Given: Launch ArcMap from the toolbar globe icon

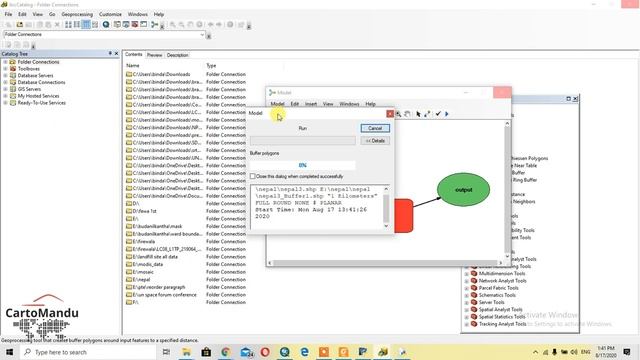Looking at the screenshot, I should coord(106,25).
